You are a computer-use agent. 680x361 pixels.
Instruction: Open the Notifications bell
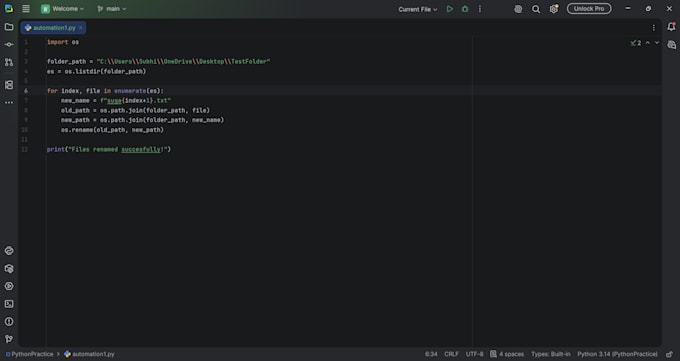coord(671,27)
